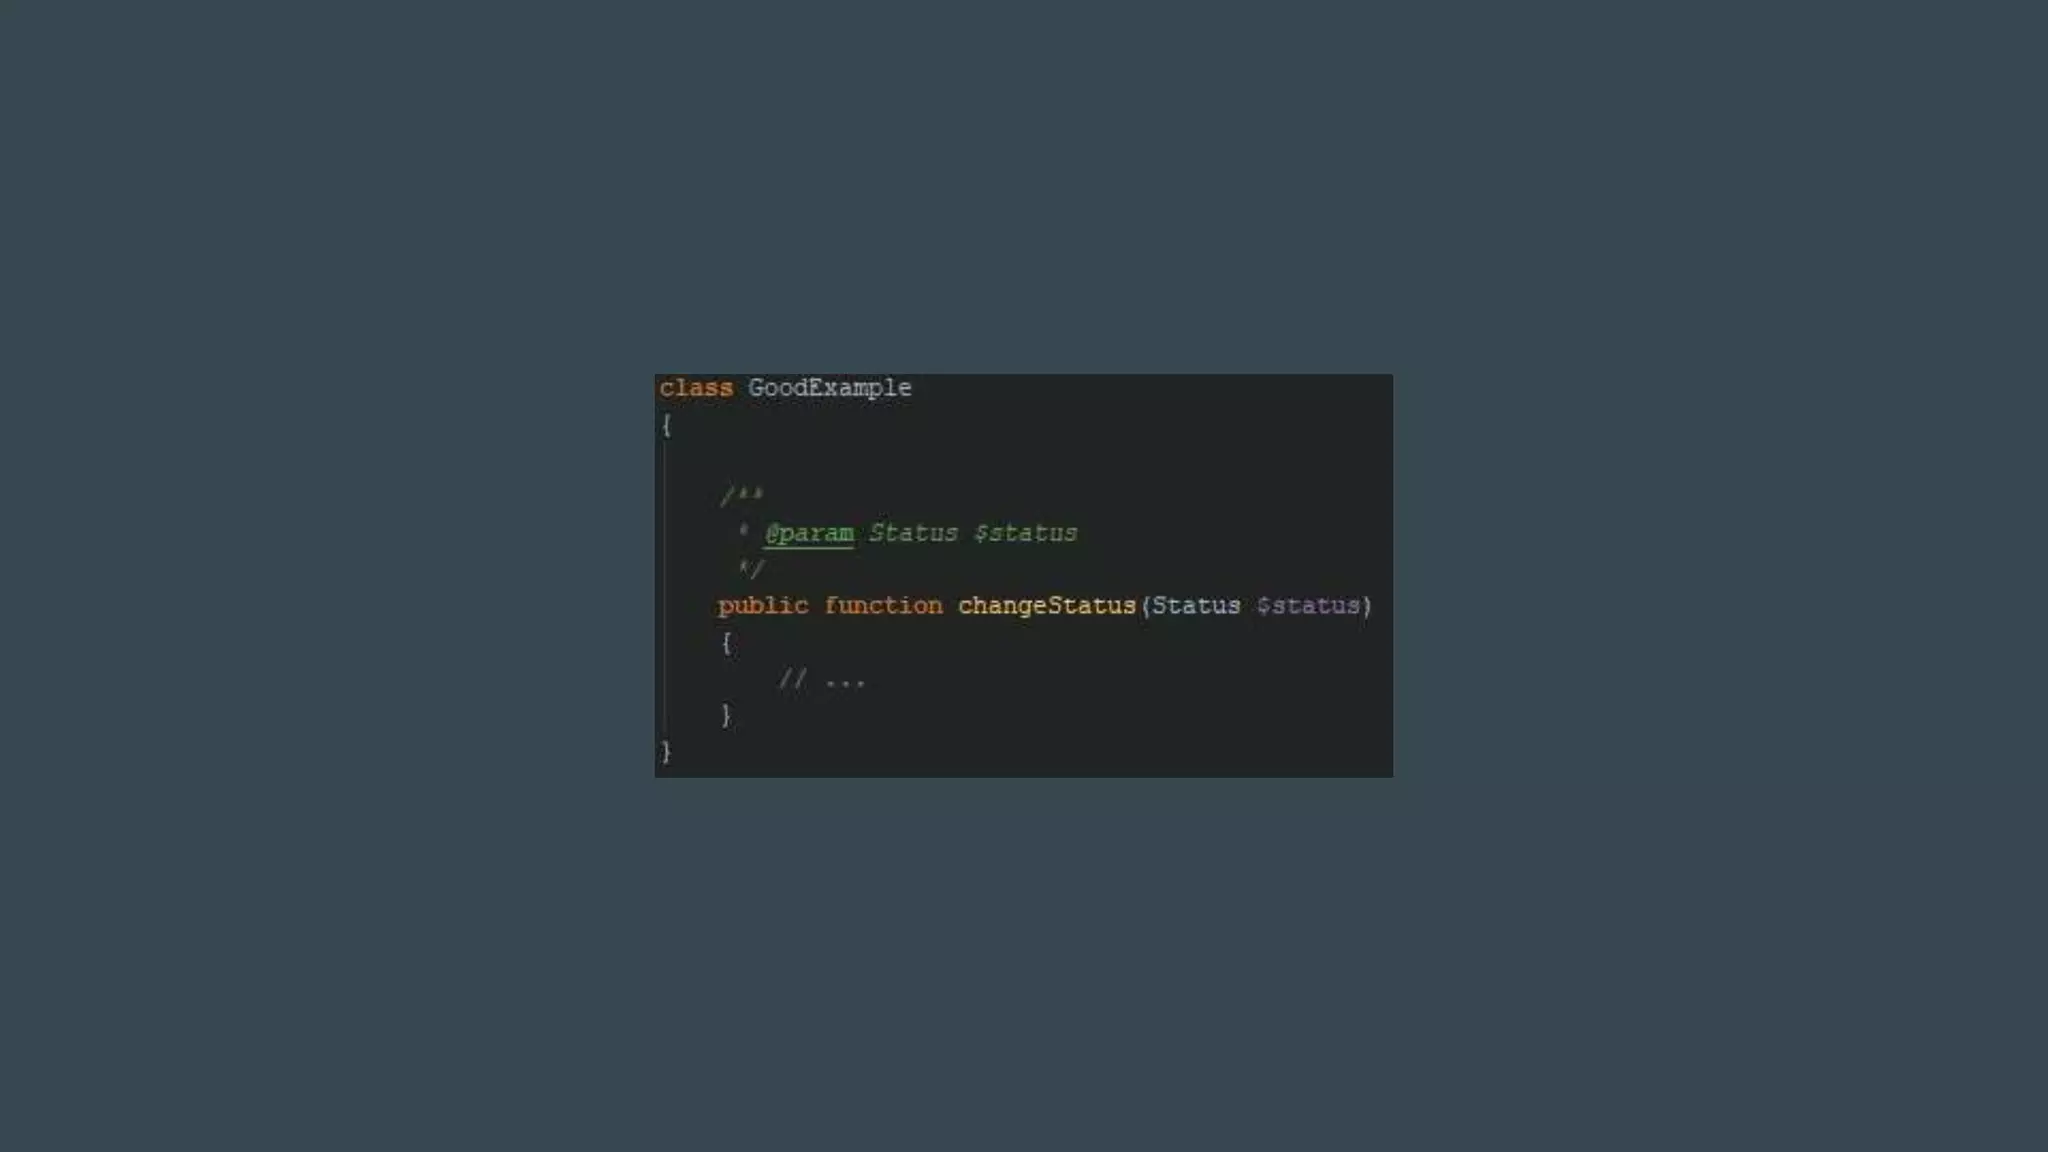Click the empty line above the docblock
The width and height of the screenshot is (2048, 1152).
pyautogui.click(x=1024, y=460)
